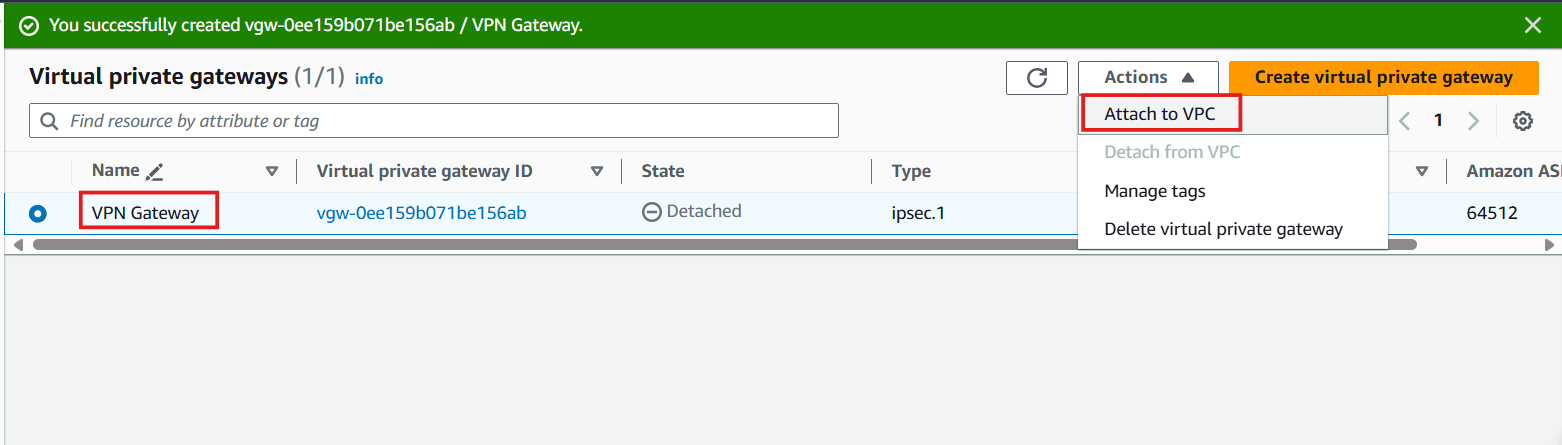Image resolution: width=1562 pixels, height=445 pixels.
Task: Click the Type column header
Action: point(911,172)
